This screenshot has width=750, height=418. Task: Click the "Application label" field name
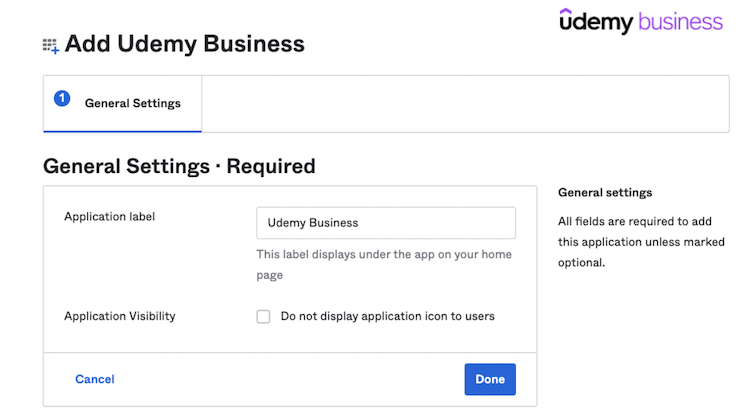[110, 216]
